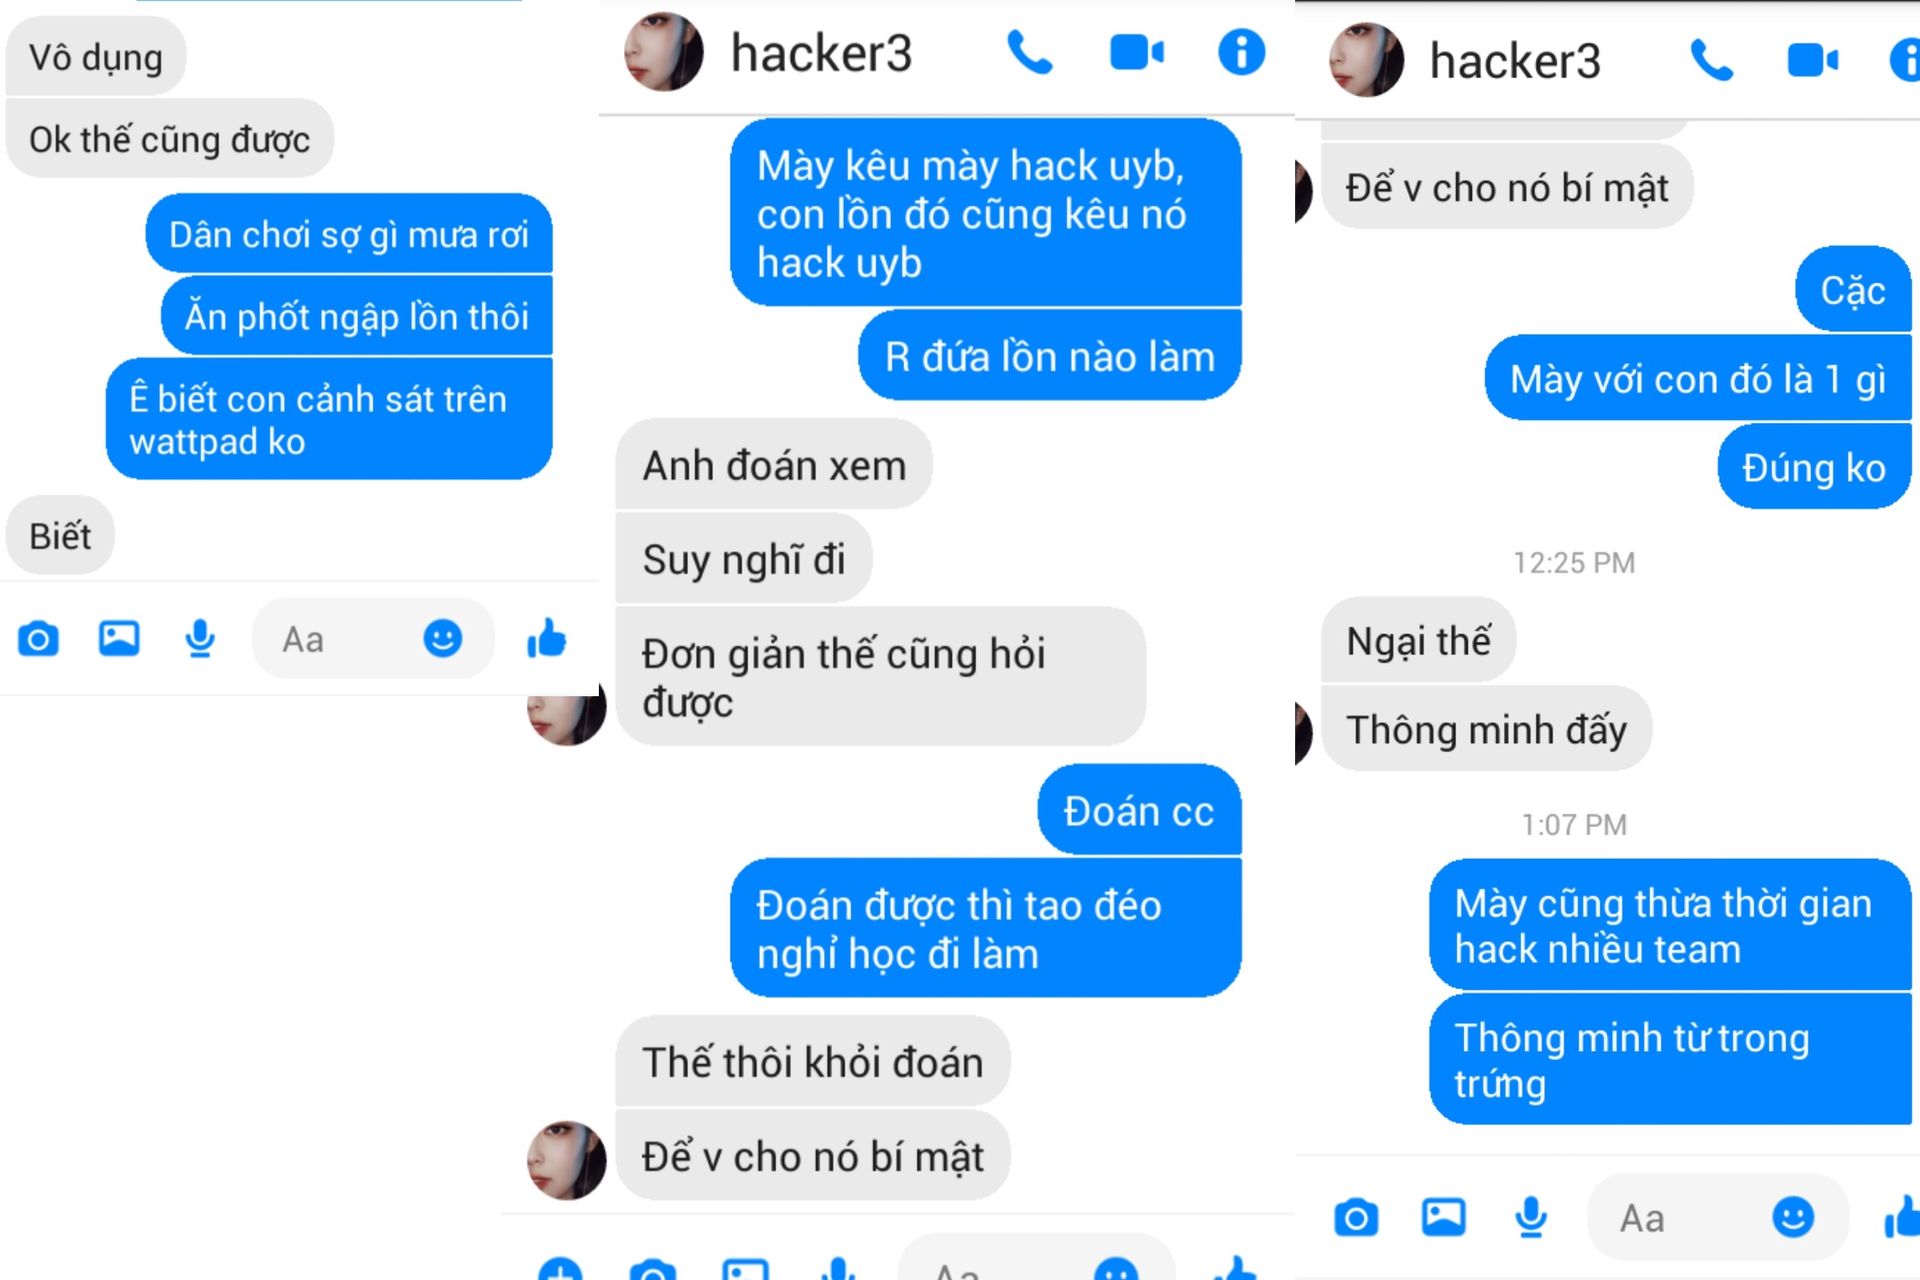The width and height of the screenshot is (1920, 1280).
Task: Start voice call in middle hacker3 chat
Action: [1029, 53]
